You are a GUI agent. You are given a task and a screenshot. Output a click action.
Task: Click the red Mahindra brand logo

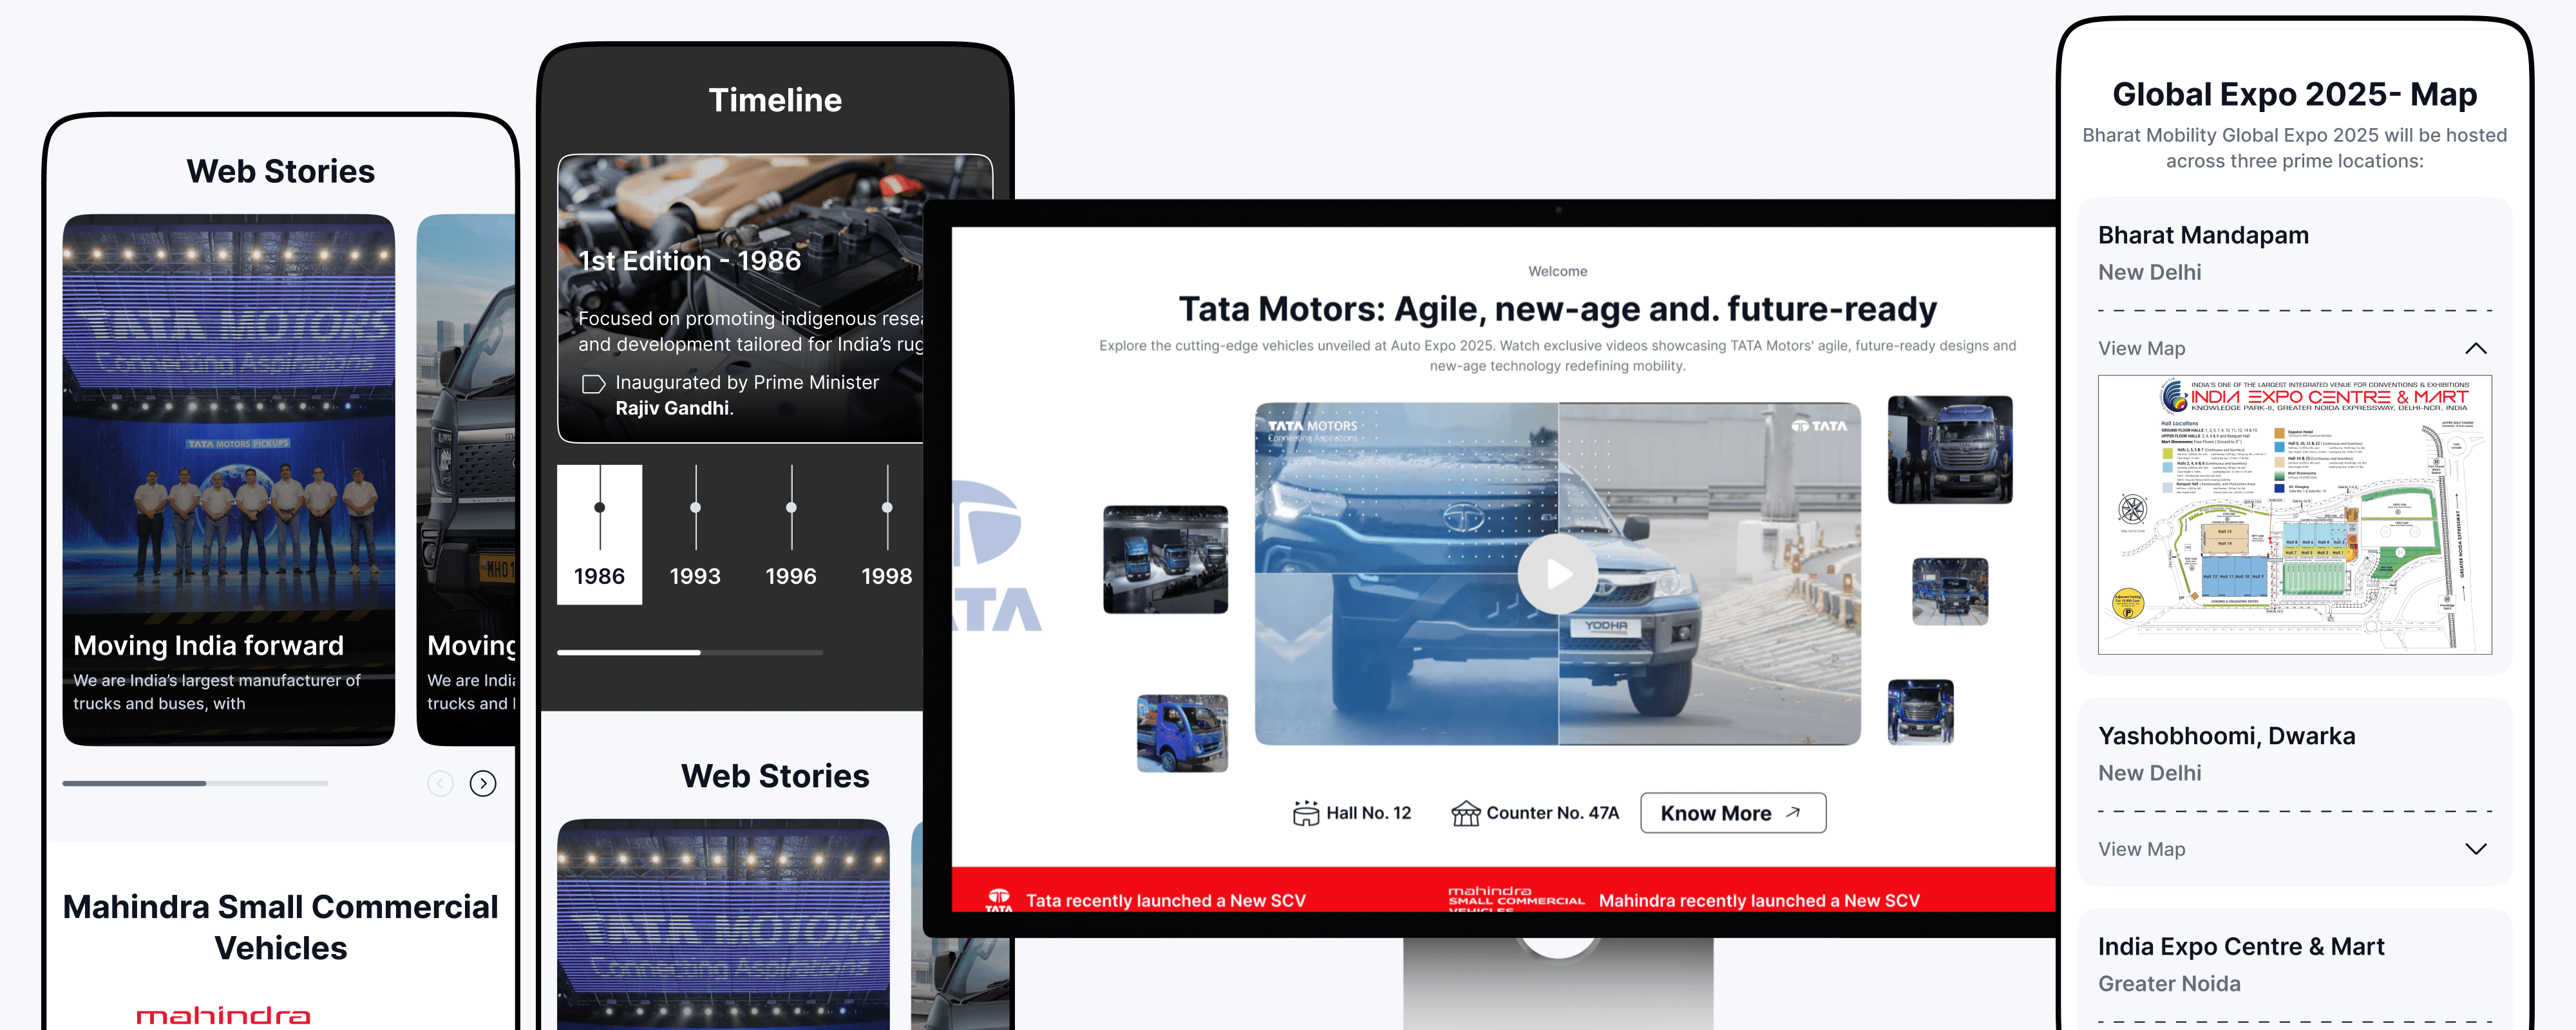coord(223,1015)
